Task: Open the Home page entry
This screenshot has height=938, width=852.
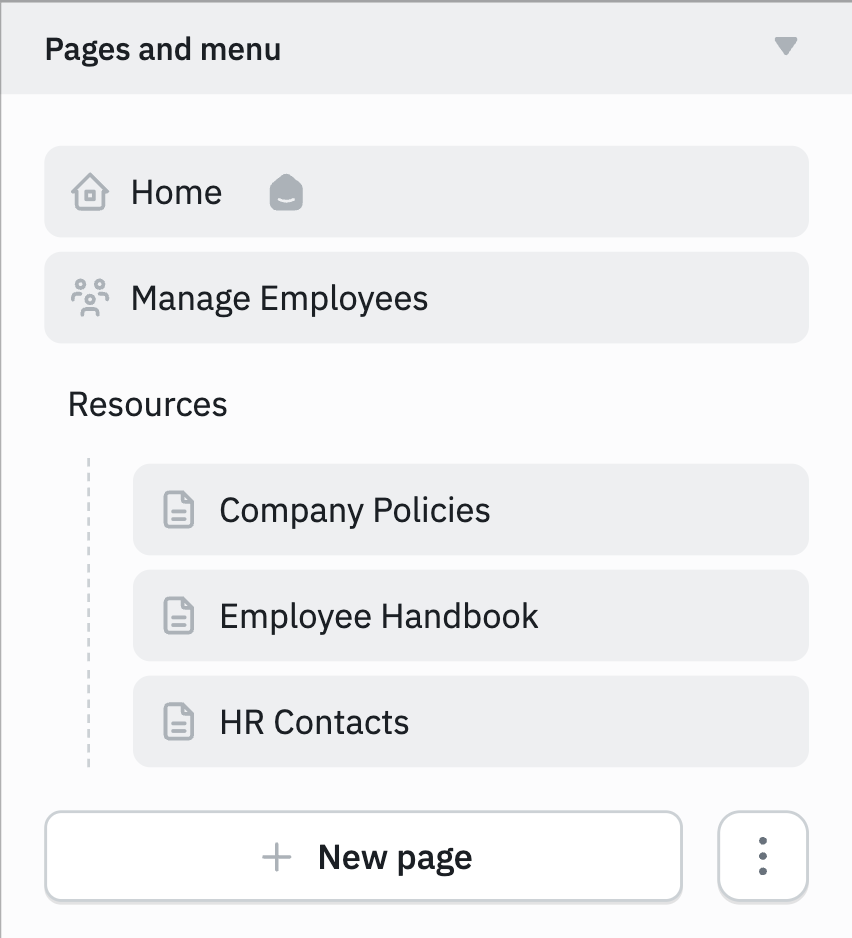Action: 177,192
